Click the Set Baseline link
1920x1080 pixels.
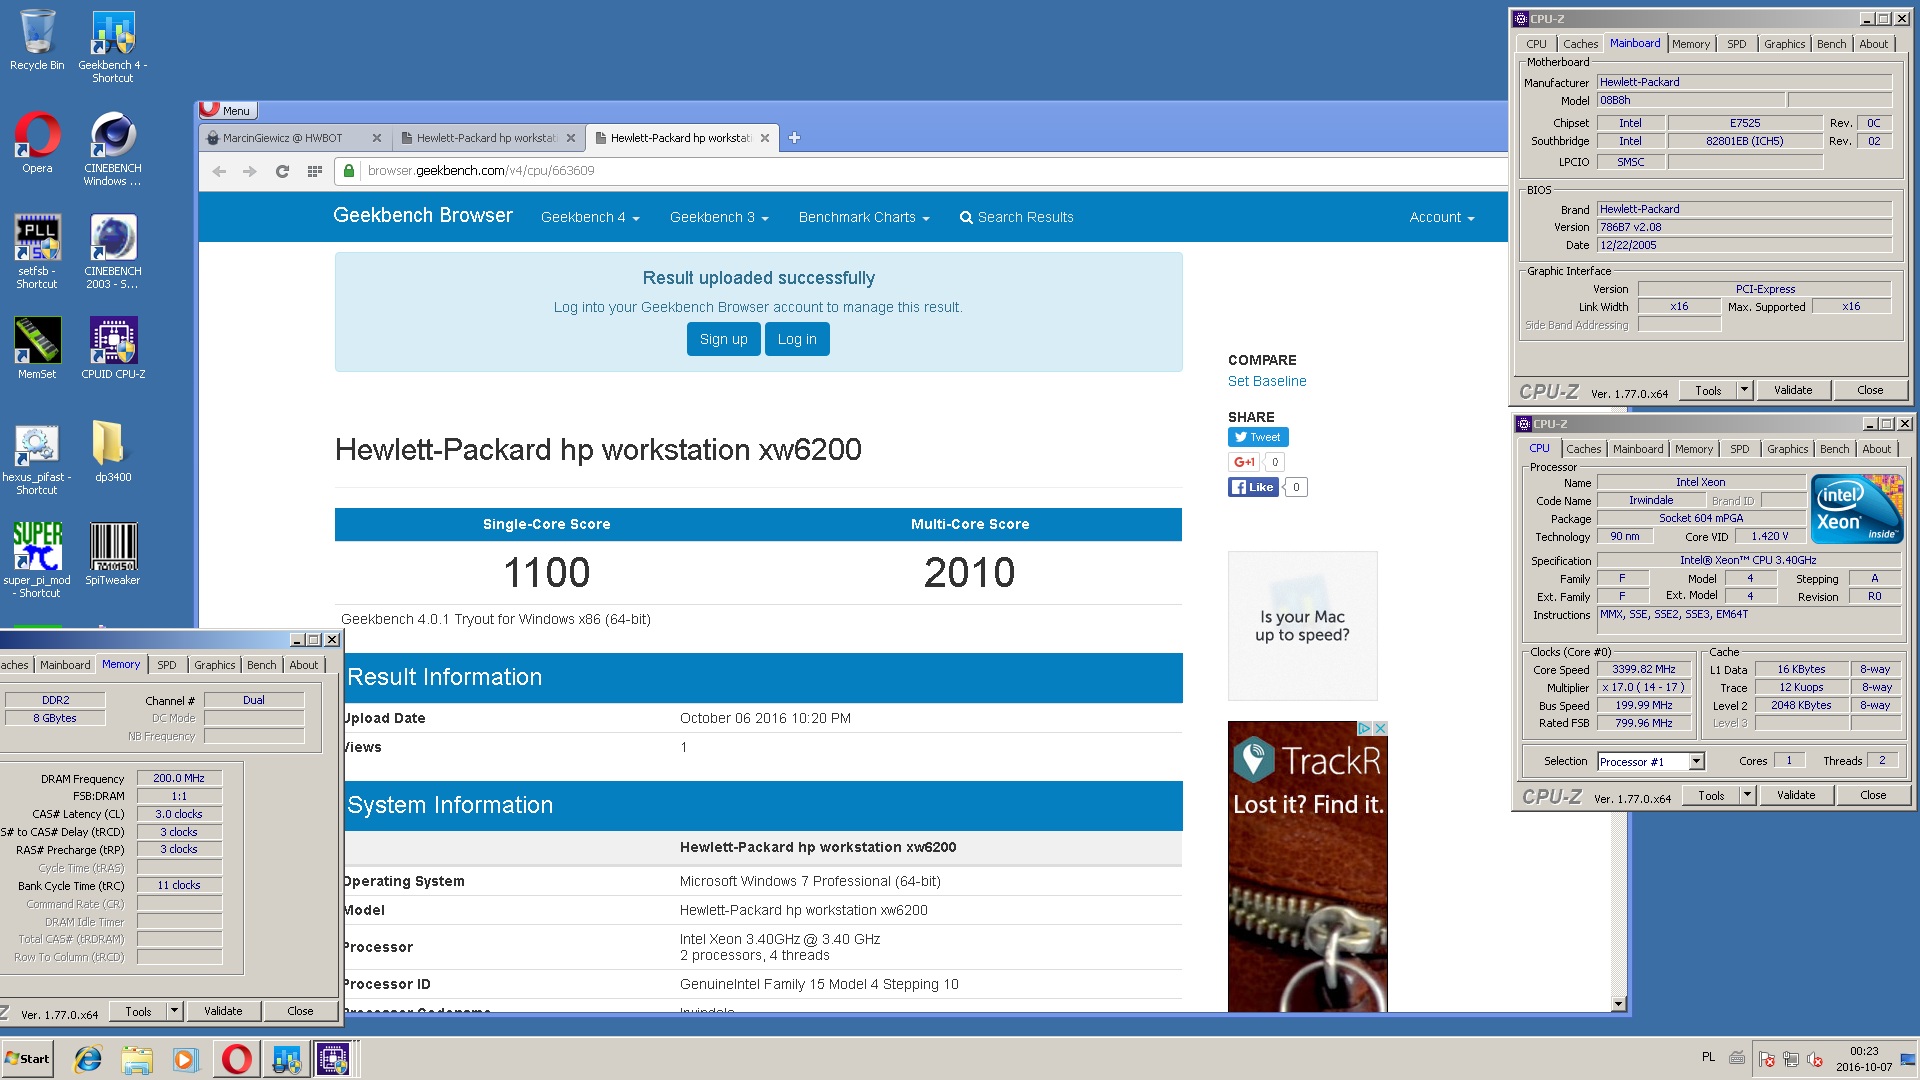(1267, 381)
